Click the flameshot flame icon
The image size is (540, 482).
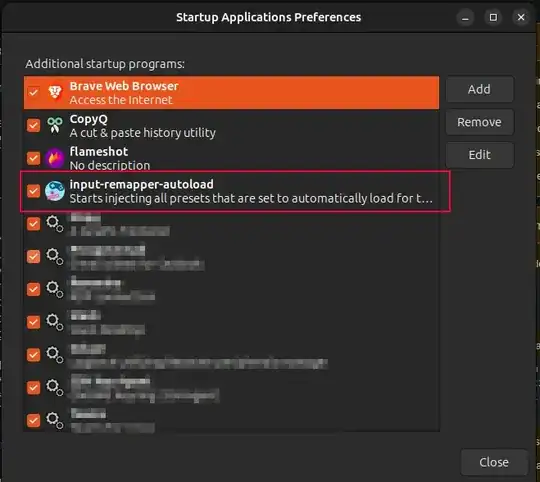coord(55,158)
